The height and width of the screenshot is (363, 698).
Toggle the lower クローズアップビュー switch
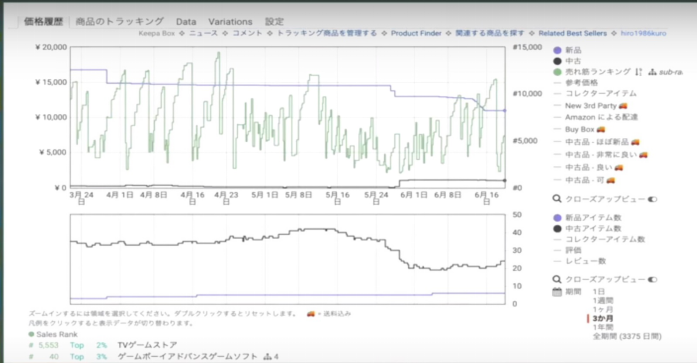[652, 280]
